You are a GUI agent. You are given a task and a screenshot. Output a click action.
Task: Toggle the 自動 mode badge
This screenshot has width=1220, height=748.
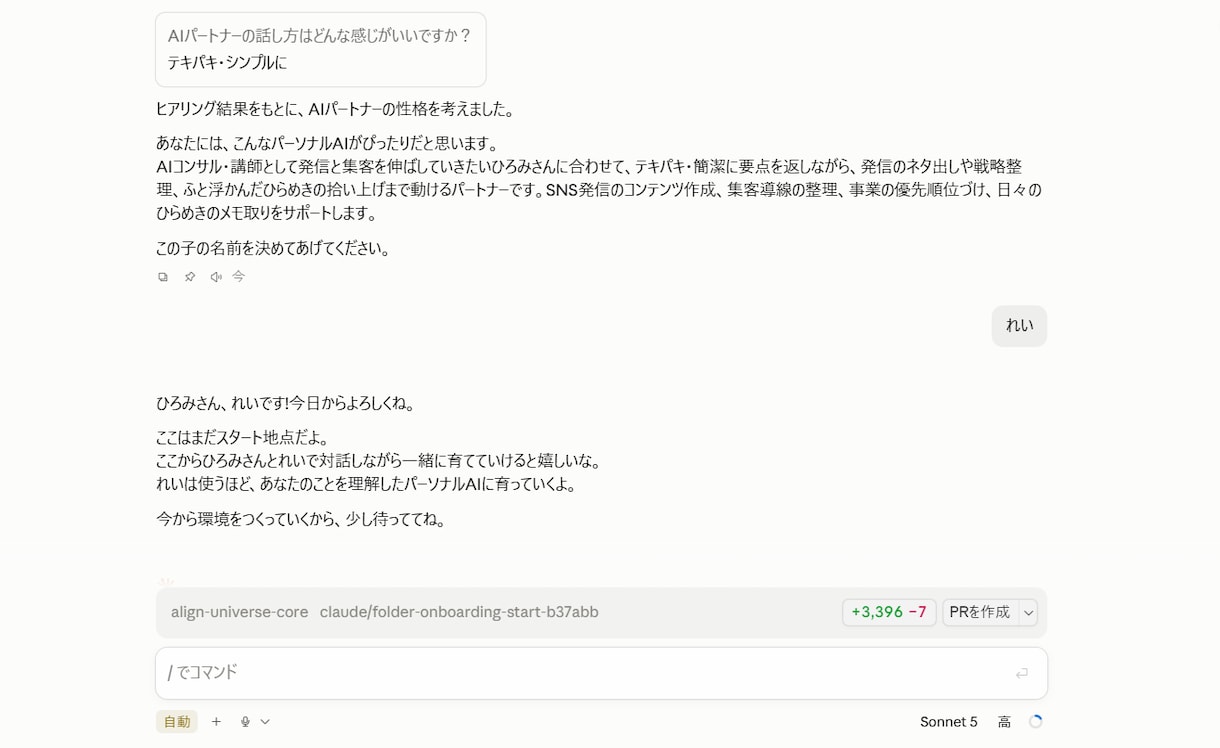coord(177,722)
